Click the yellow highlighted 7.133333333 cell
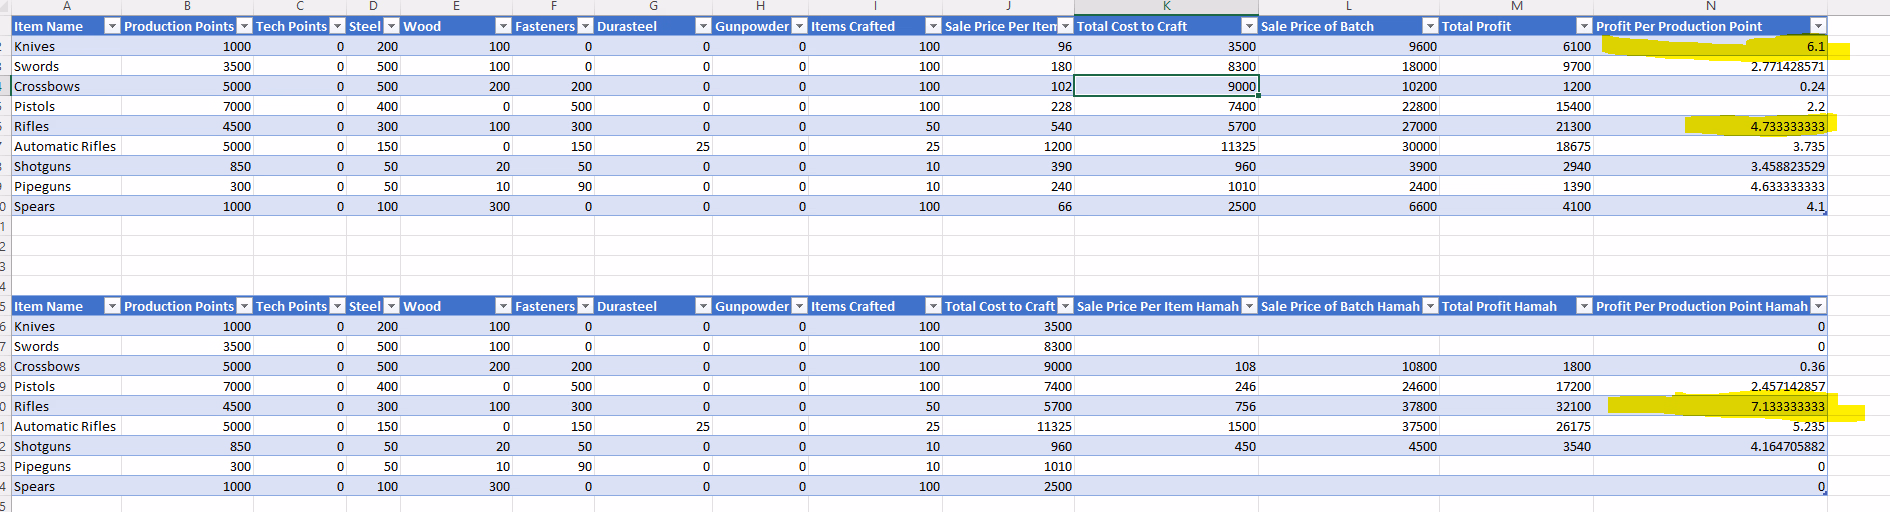This screenshot has width=1890, height=512. [x=1710, y=406]
